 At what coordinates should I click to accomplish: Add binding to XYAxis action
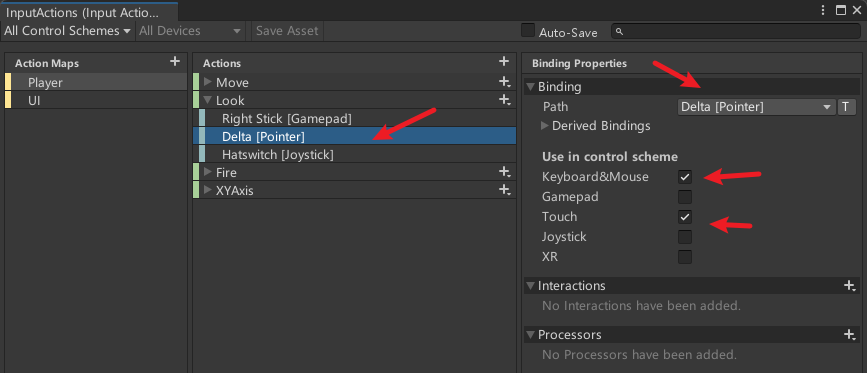[x=504, y=190]
